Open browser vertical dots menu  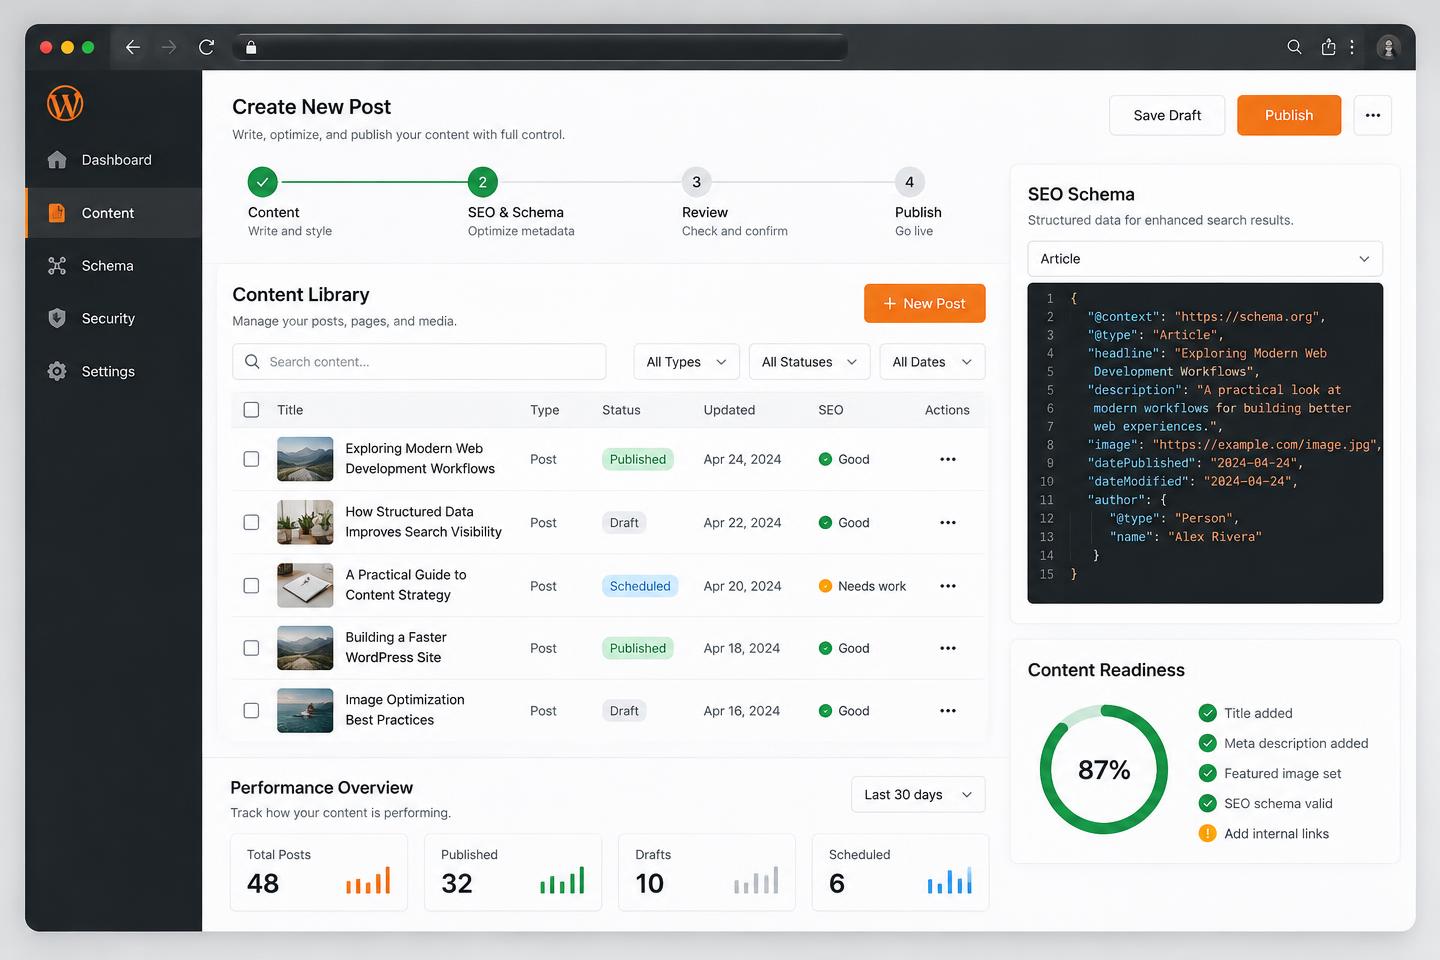pyautogui.click(x=1352, y=47)
